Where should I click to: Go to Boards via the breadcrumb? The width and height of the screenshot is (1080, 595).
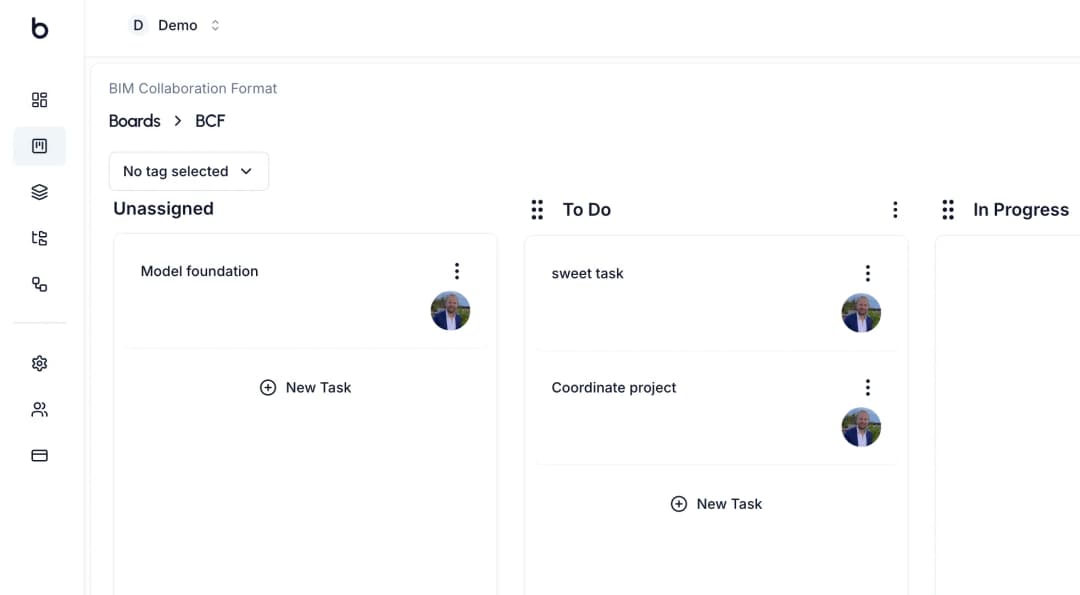click(x=134, y=121)
